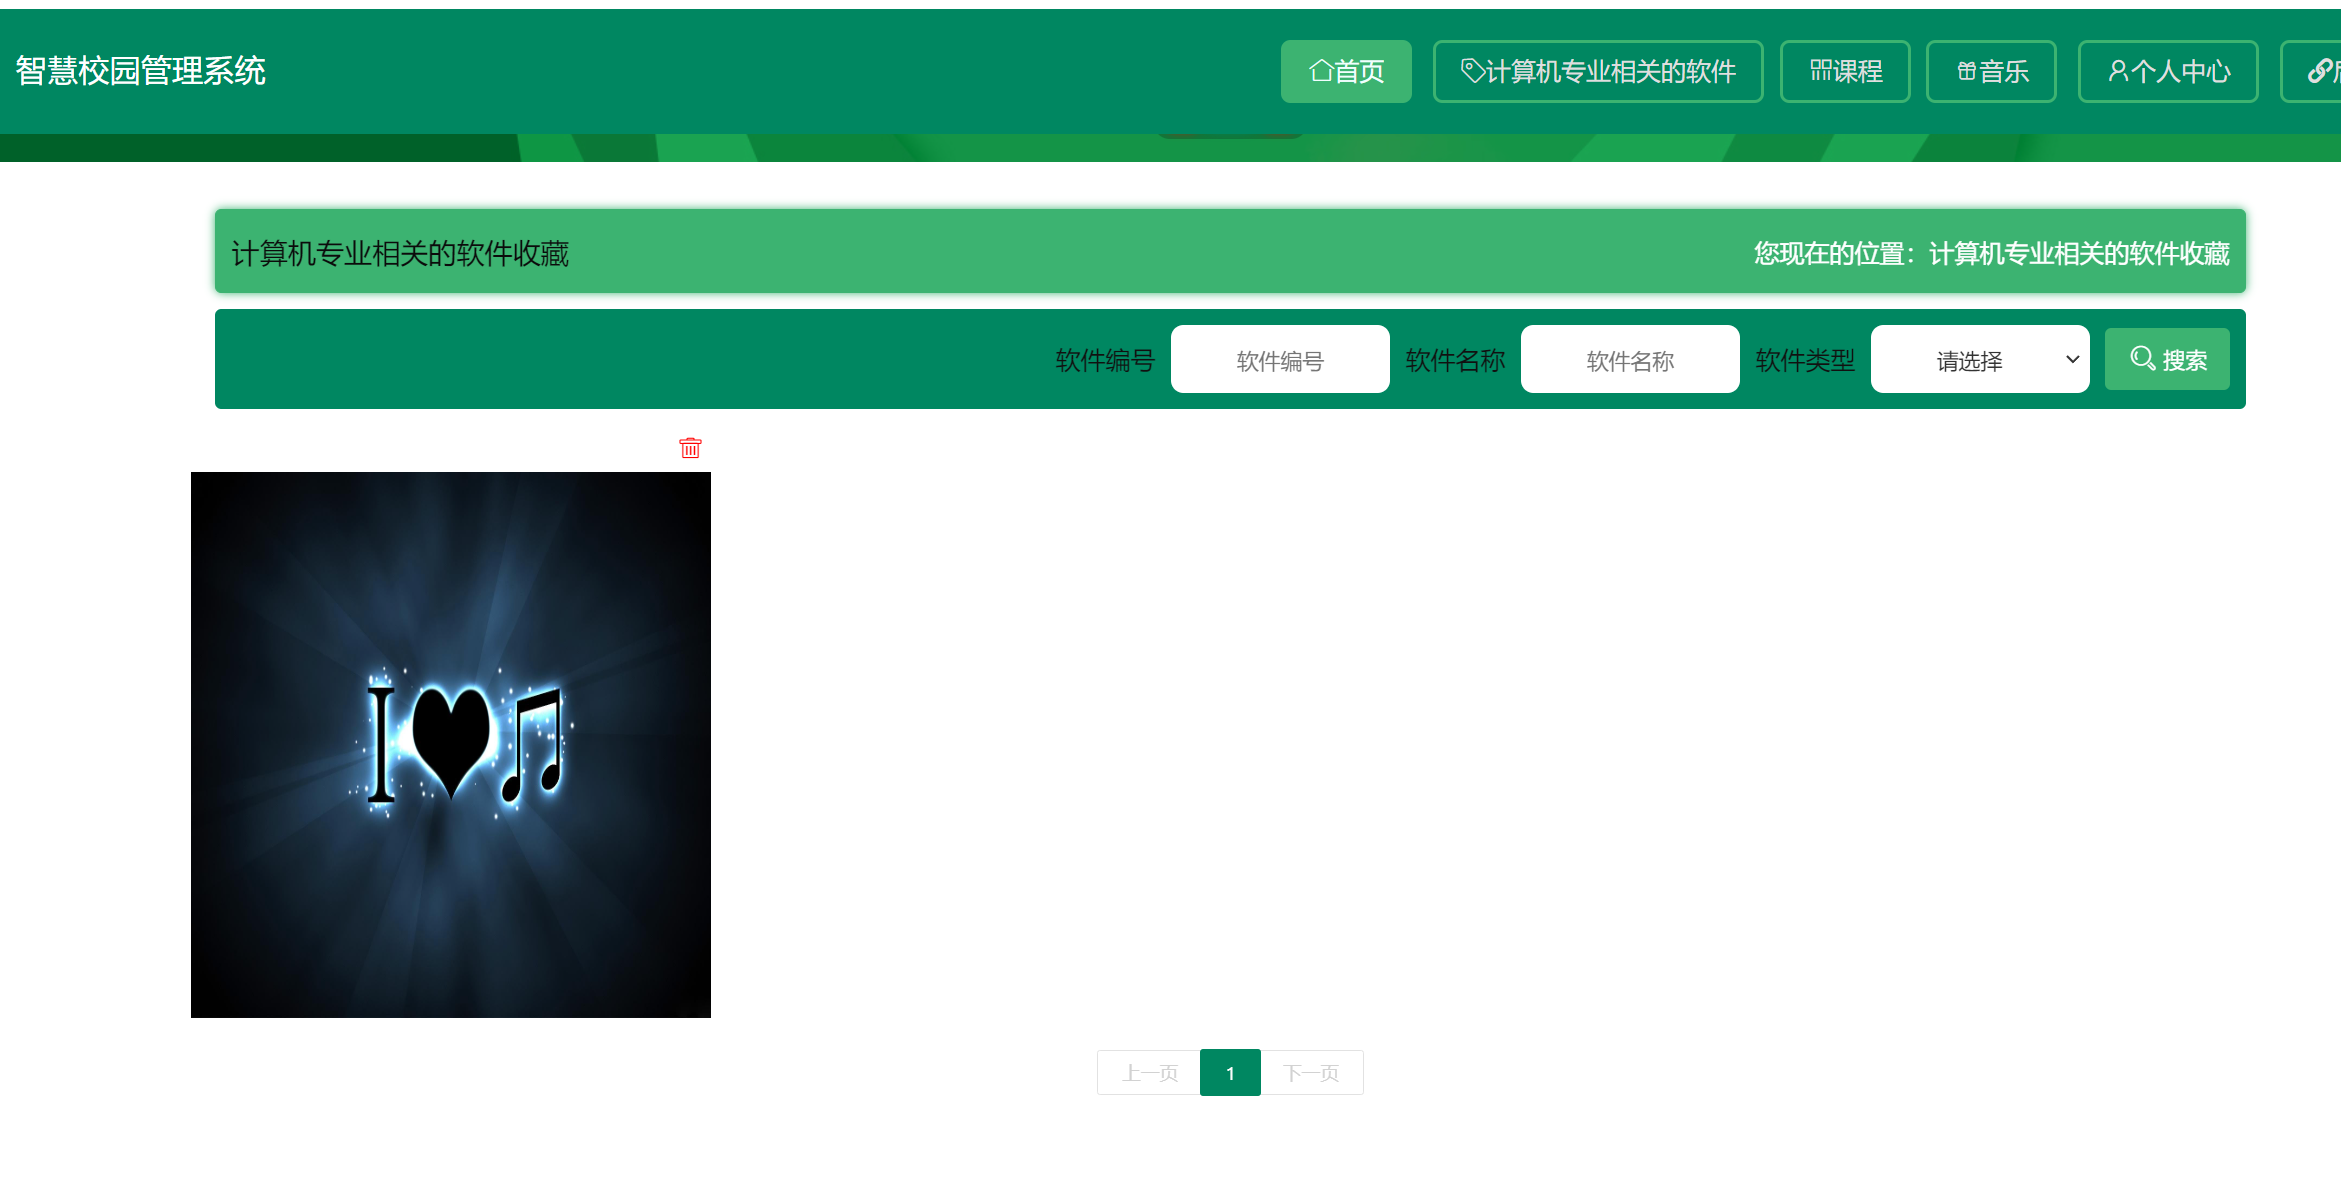Open the I-love-music software thumbnail
The width and height of the screenshot is (2341, 1181).
[450, 743]
